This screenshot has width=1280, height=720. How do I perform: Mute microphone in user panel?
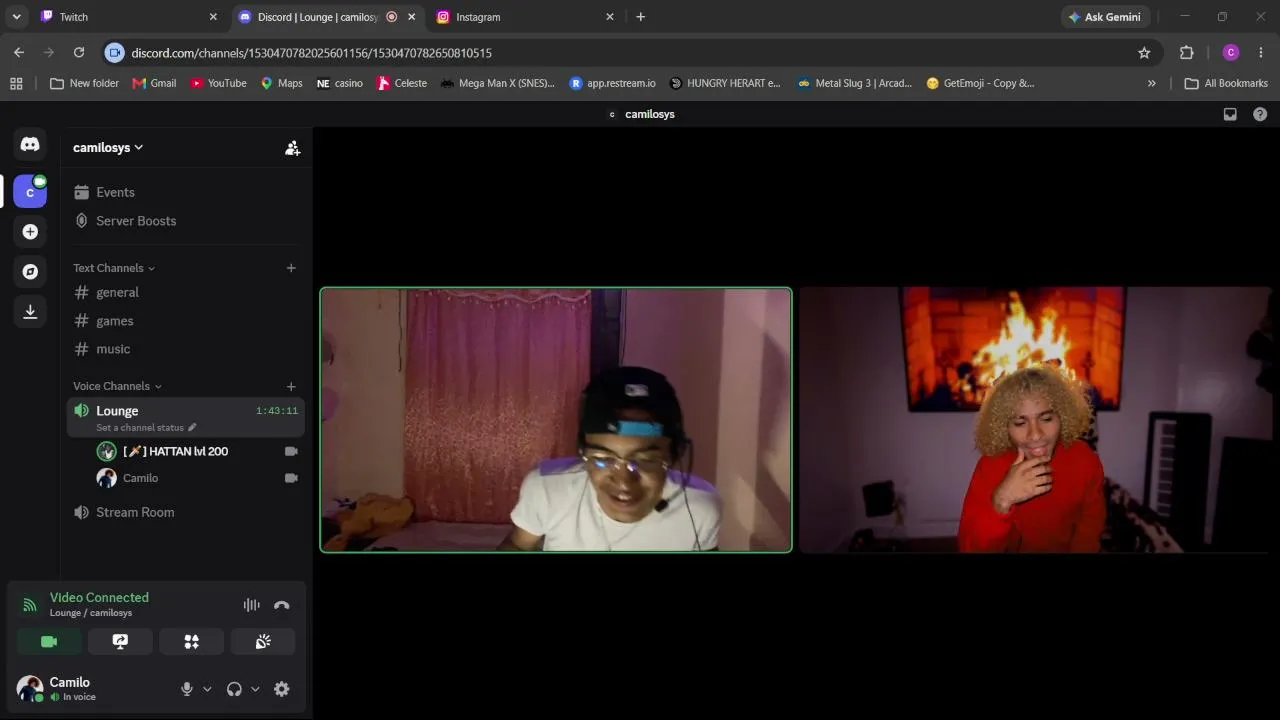point(186,689)
